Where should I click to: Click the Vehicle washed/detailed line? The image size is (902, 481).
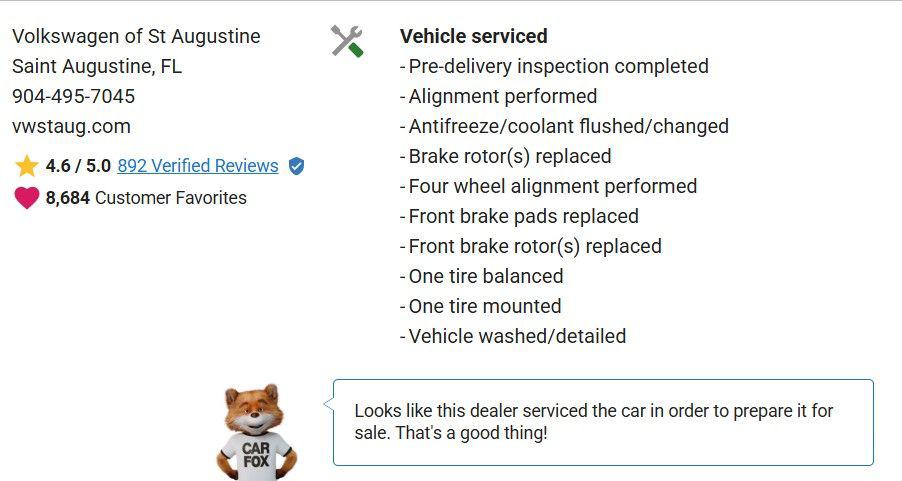pyautogui.click(x=517, y=336)
